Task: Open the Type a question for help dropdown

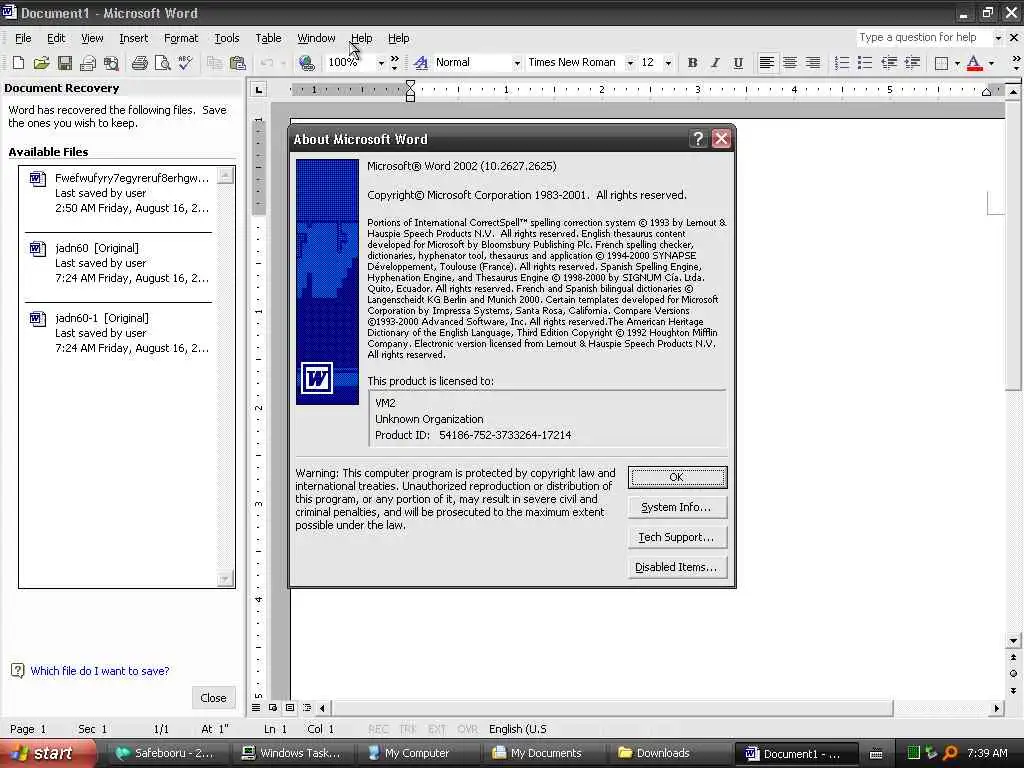Action: pyautogui.click(x=997, y=38)
